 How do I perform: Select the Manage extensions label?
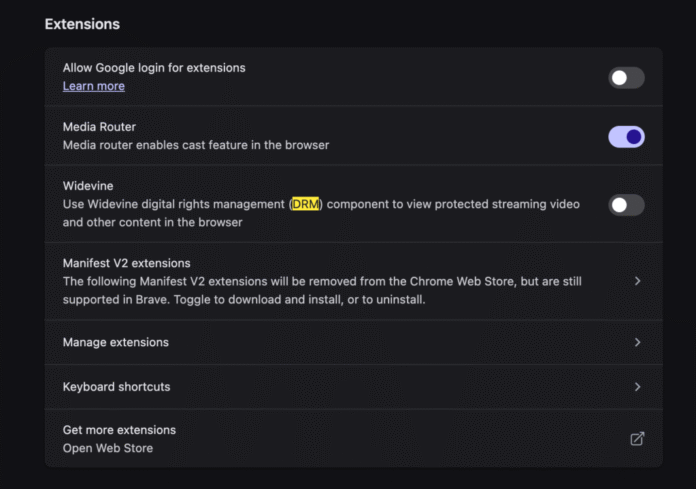pos(115,342)
